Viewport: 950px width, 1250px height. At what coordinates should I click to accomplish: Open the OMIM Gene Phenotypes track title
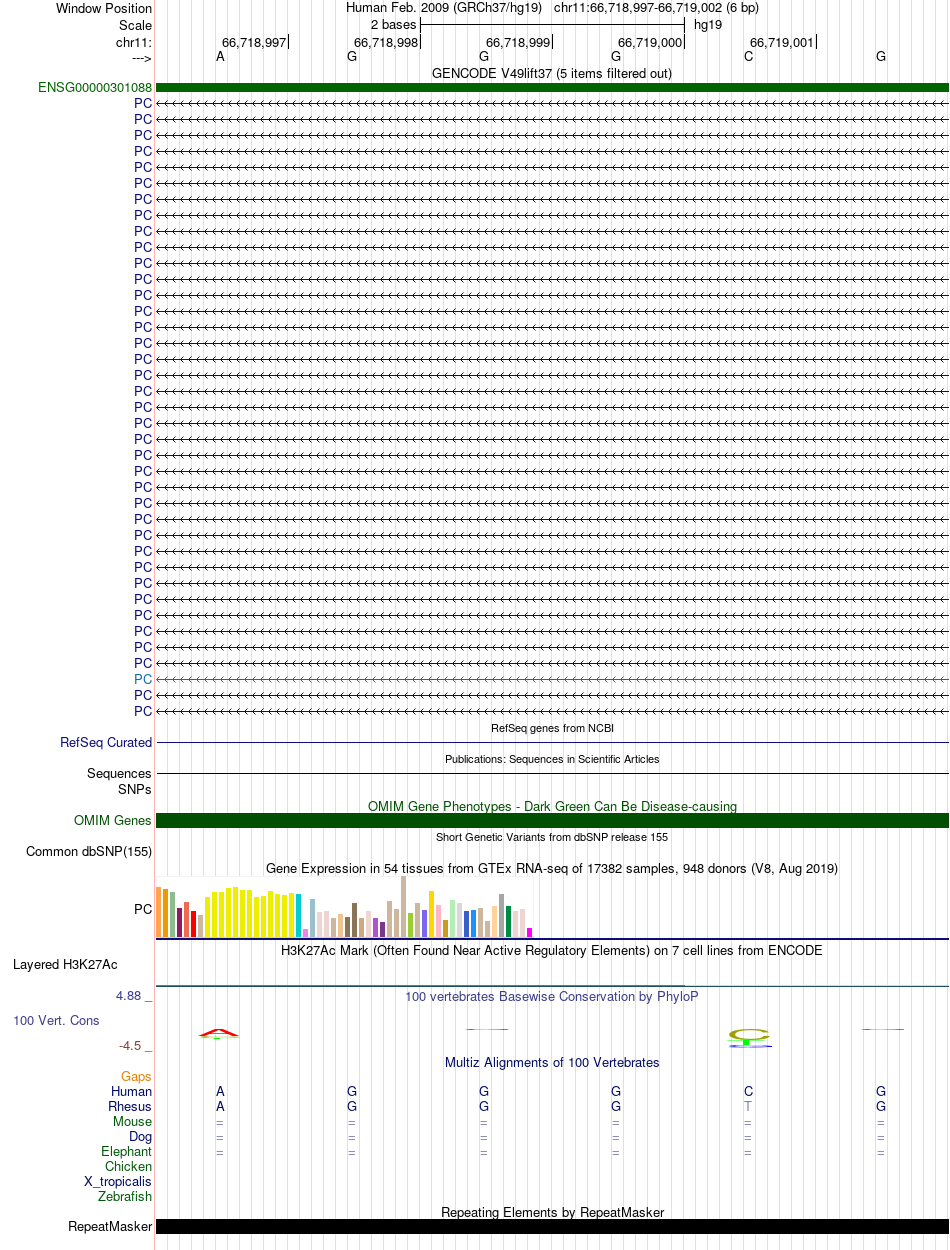552,806
